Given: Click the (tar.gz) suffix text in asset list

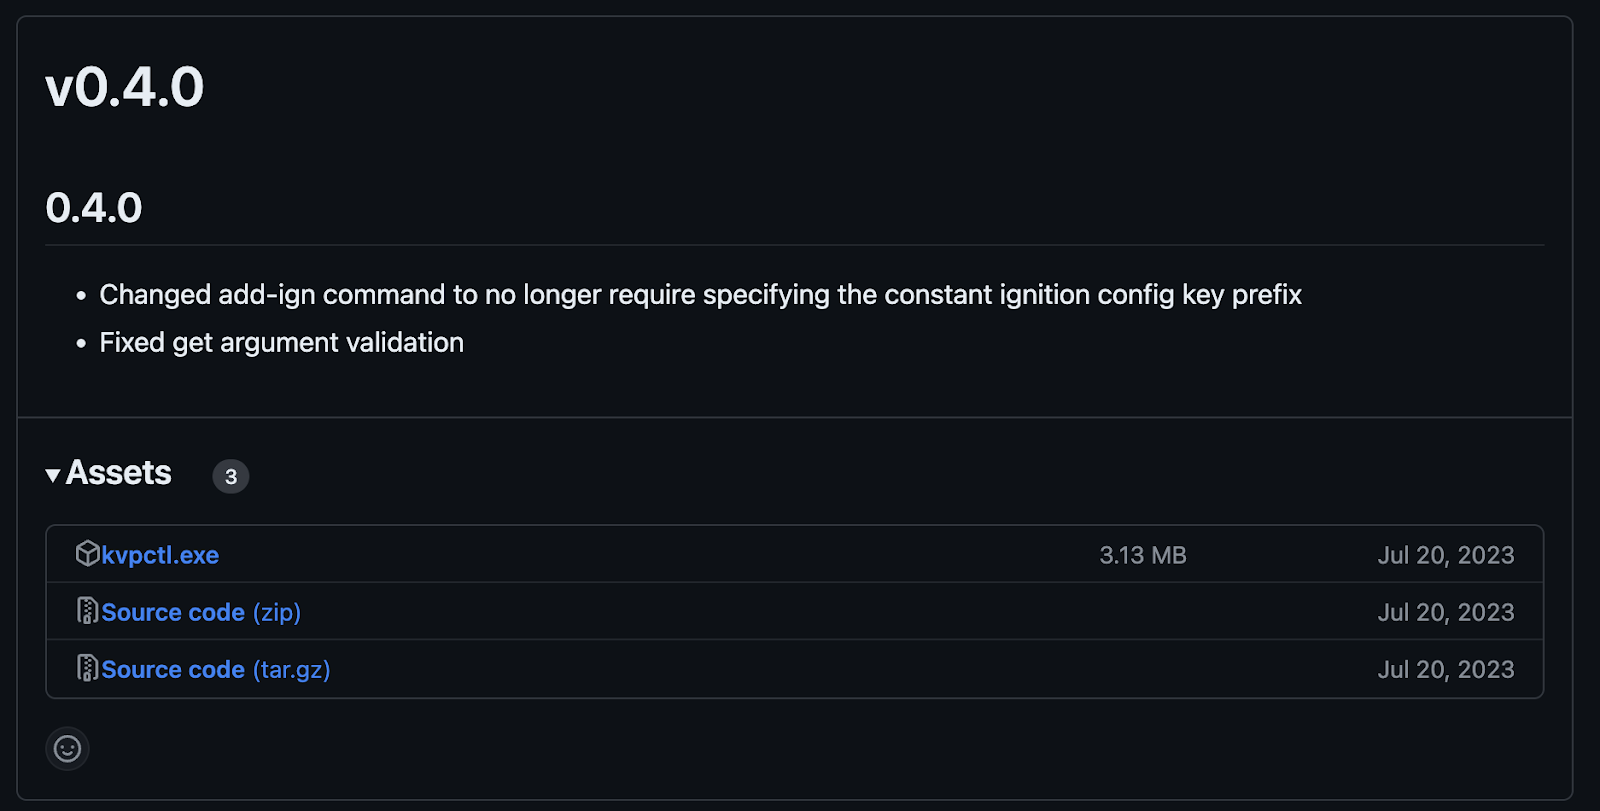Looking at the screenshot, I should point(291,669).
